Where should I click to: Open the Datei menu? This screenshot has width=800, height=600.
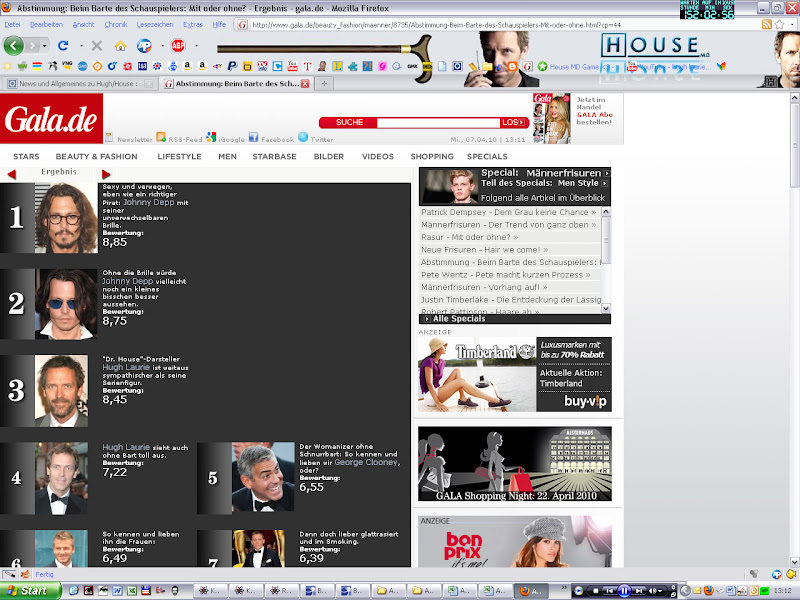point(12,24)
